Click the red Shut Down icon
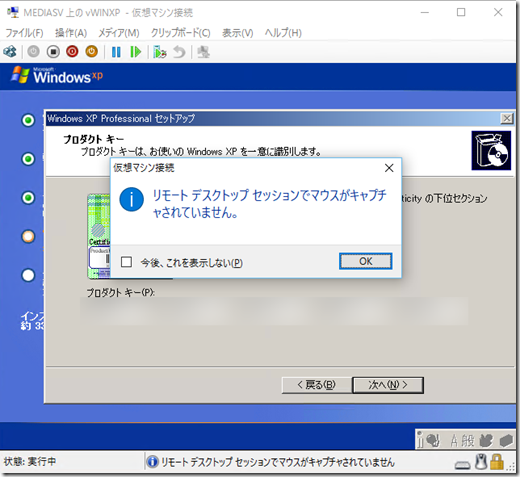Screen dimensions: 520x477 coord(72,52)
